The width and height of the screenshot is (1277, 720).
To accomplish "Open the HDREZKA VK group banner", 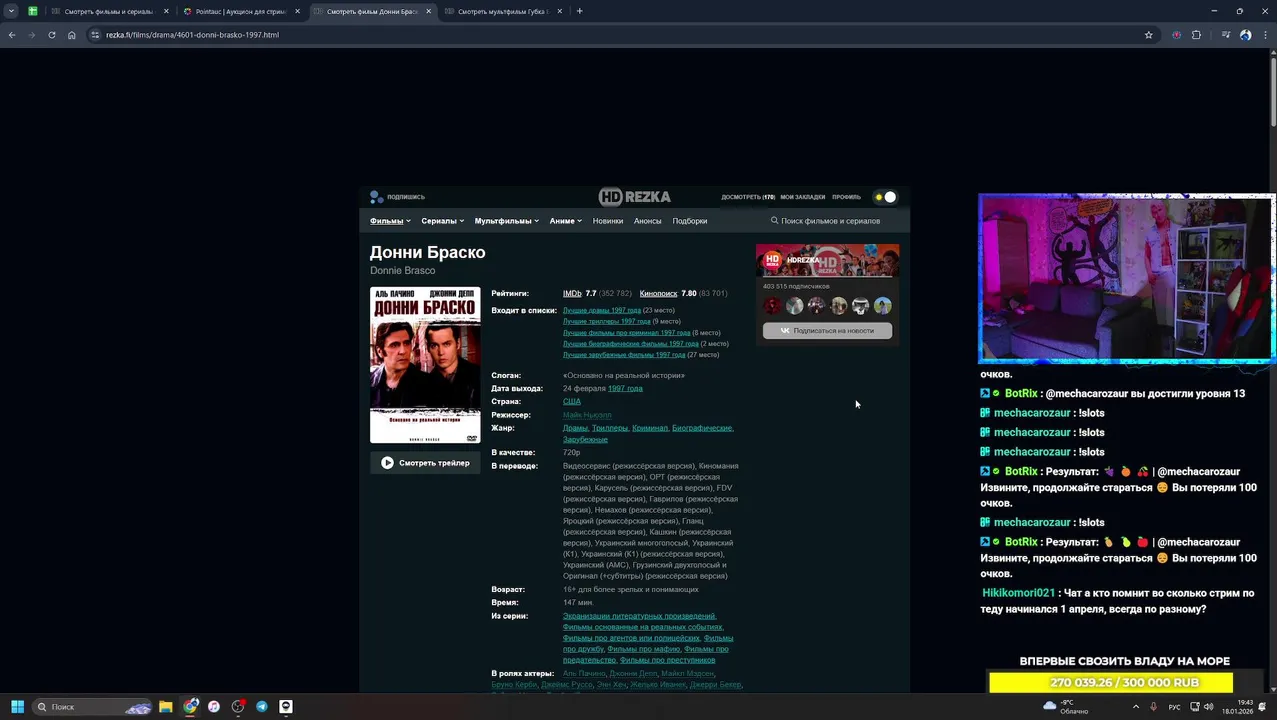I will [x=827, y=260].
